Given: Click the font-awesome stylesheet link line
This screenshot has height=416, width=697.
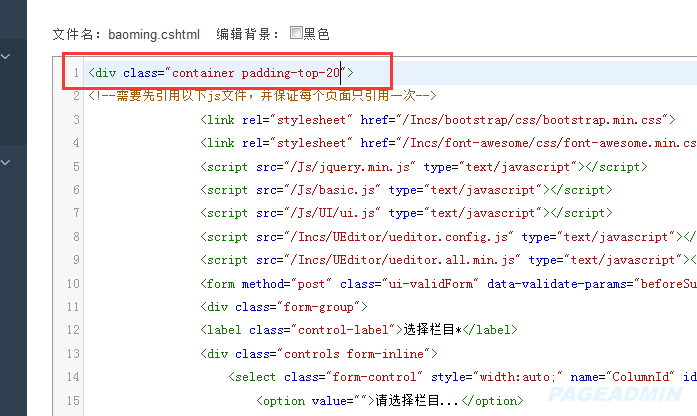Looking at the screenshot, I should pyautogui.click(x=449, y=143).
